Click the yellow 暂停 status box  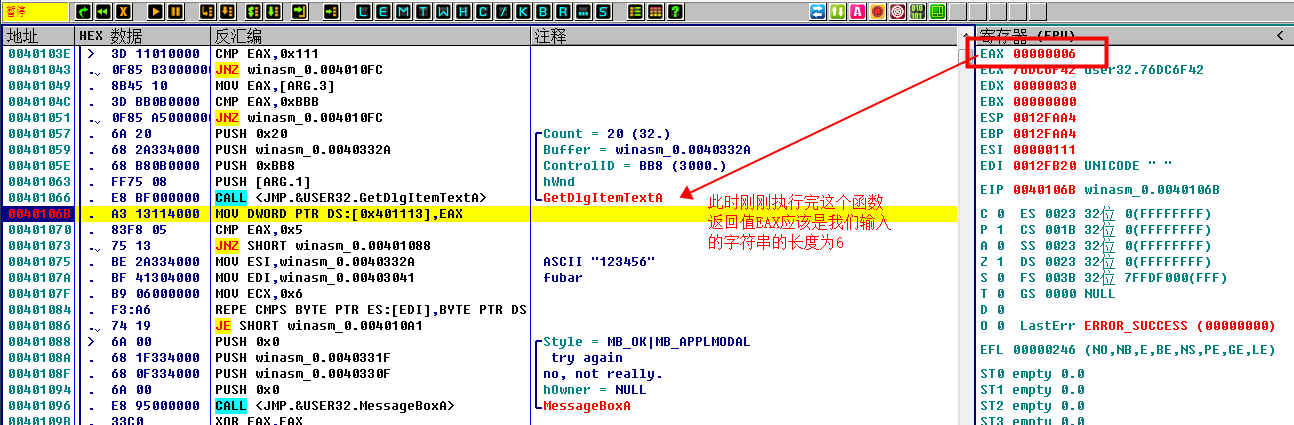35,12
